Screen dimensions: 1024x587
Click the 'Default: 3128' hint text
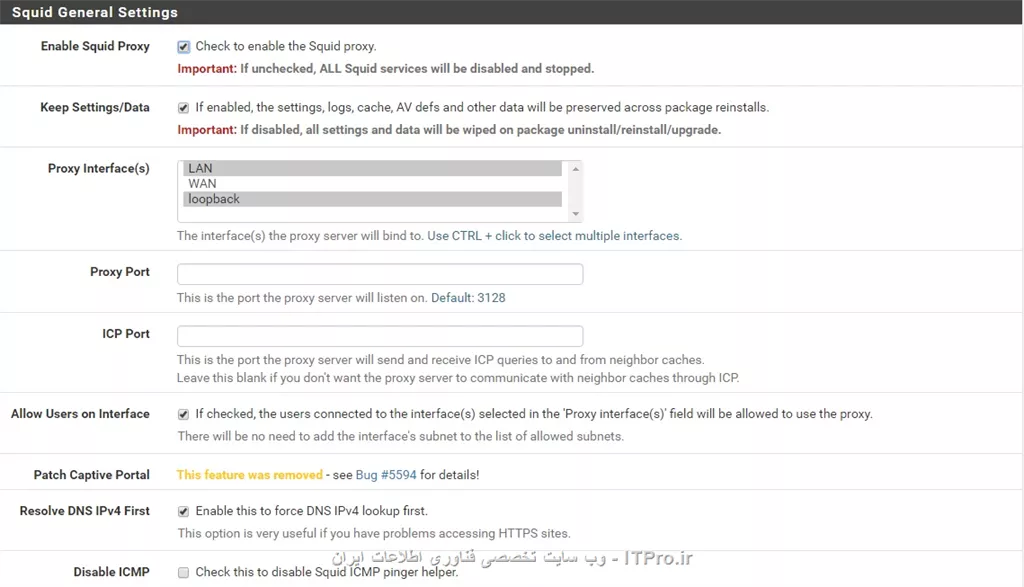tap(468, 298)
